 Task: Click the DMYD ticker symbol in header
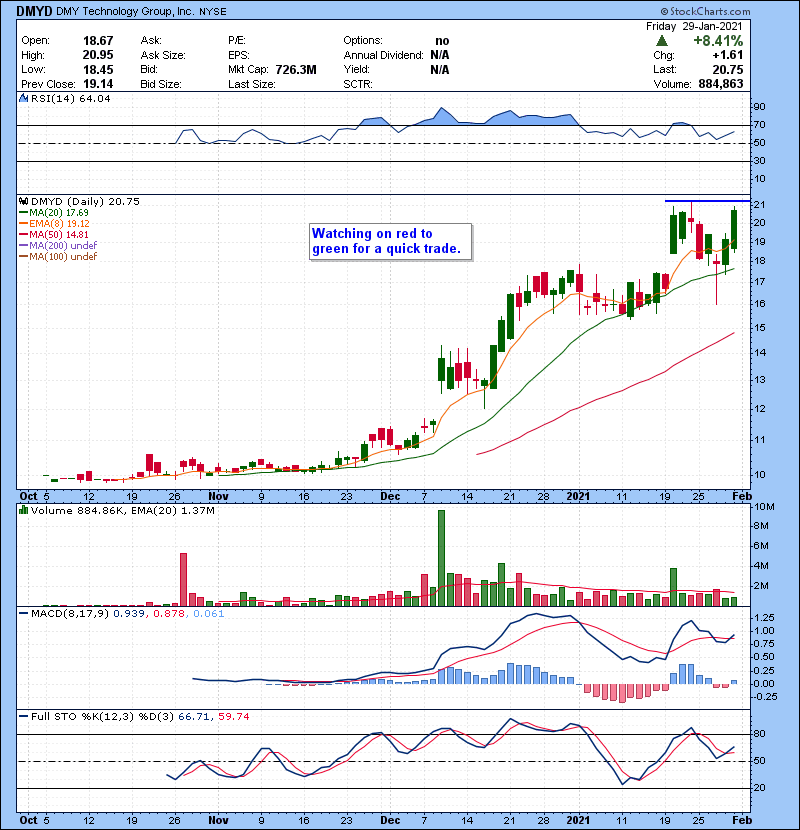[34, 11]
